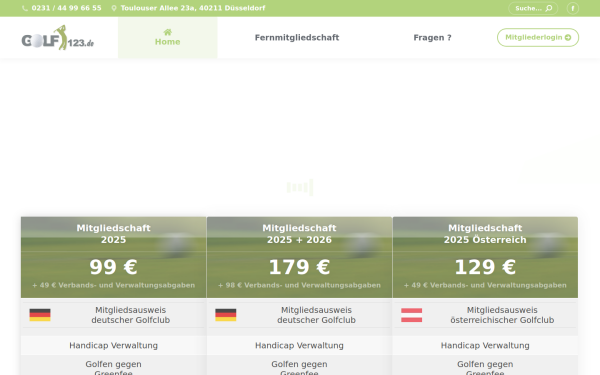Click 'Mitgliedsausweis deutscher Golfclub' in 2025 card
Image resolution: width=600 pixels, height=375 pixels.
coord(130,315)
